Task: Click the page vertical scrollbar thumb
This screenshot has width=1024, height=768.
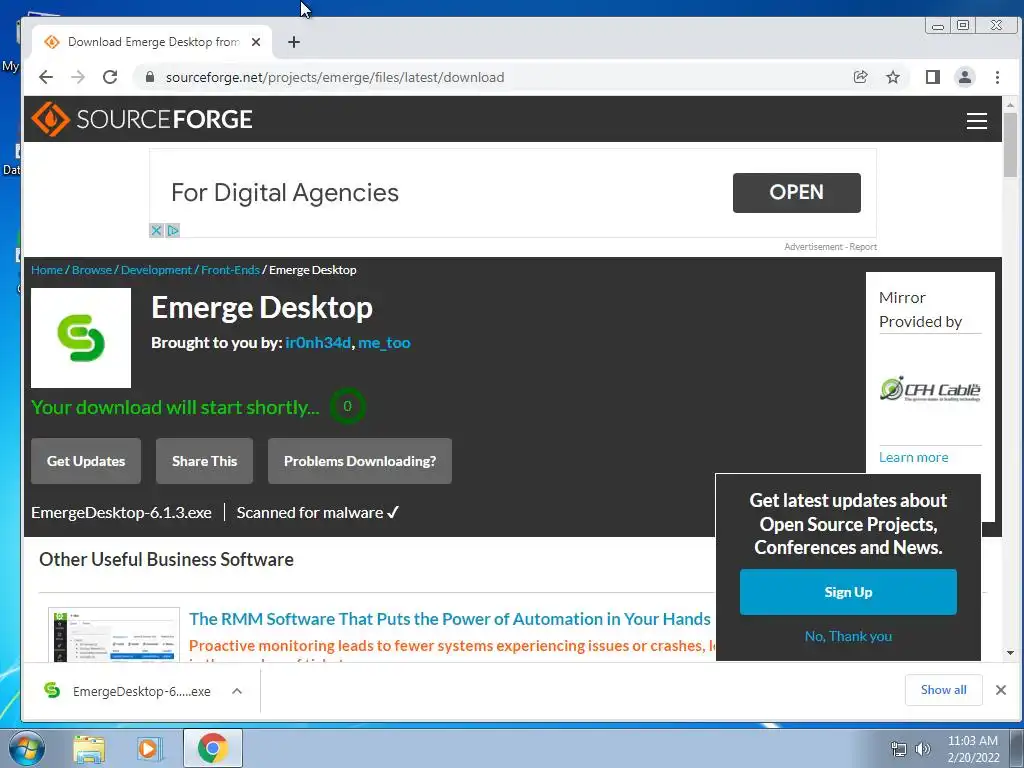Action: 1010,144
